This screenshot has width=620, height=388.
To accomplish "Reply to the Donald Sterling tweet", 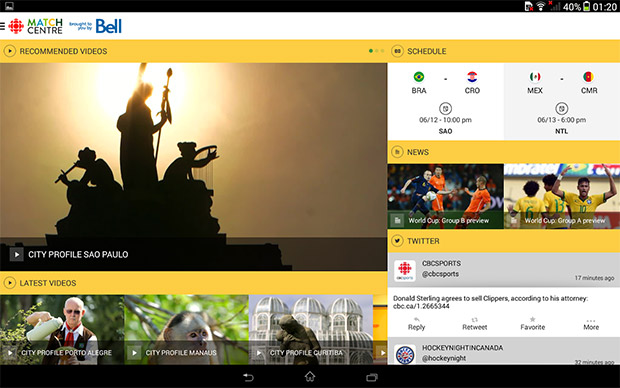I will 416,324.
